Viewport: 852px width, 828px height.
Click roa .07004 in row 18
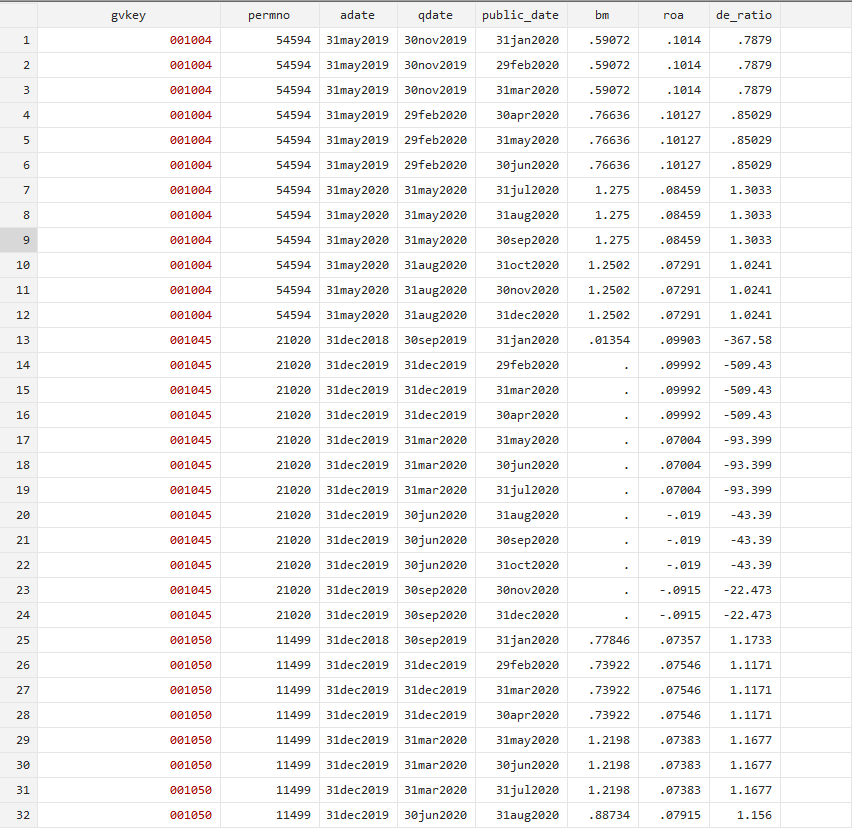coord(674,465)
